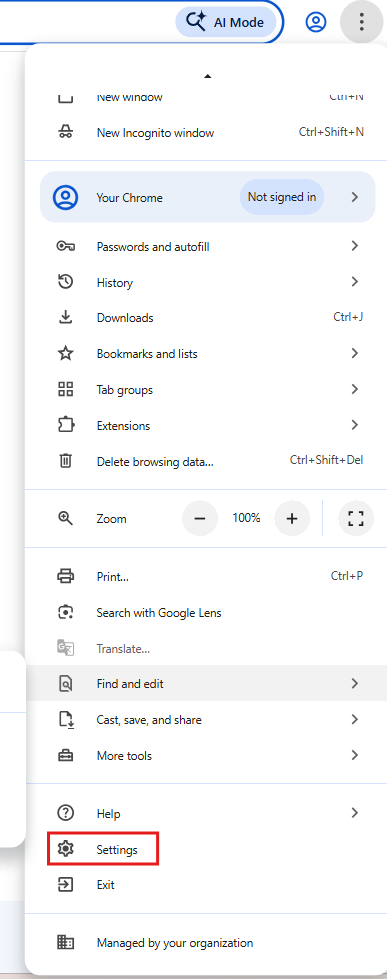Click the History clock icon
The image size is (387, 979).
point(66,282)
